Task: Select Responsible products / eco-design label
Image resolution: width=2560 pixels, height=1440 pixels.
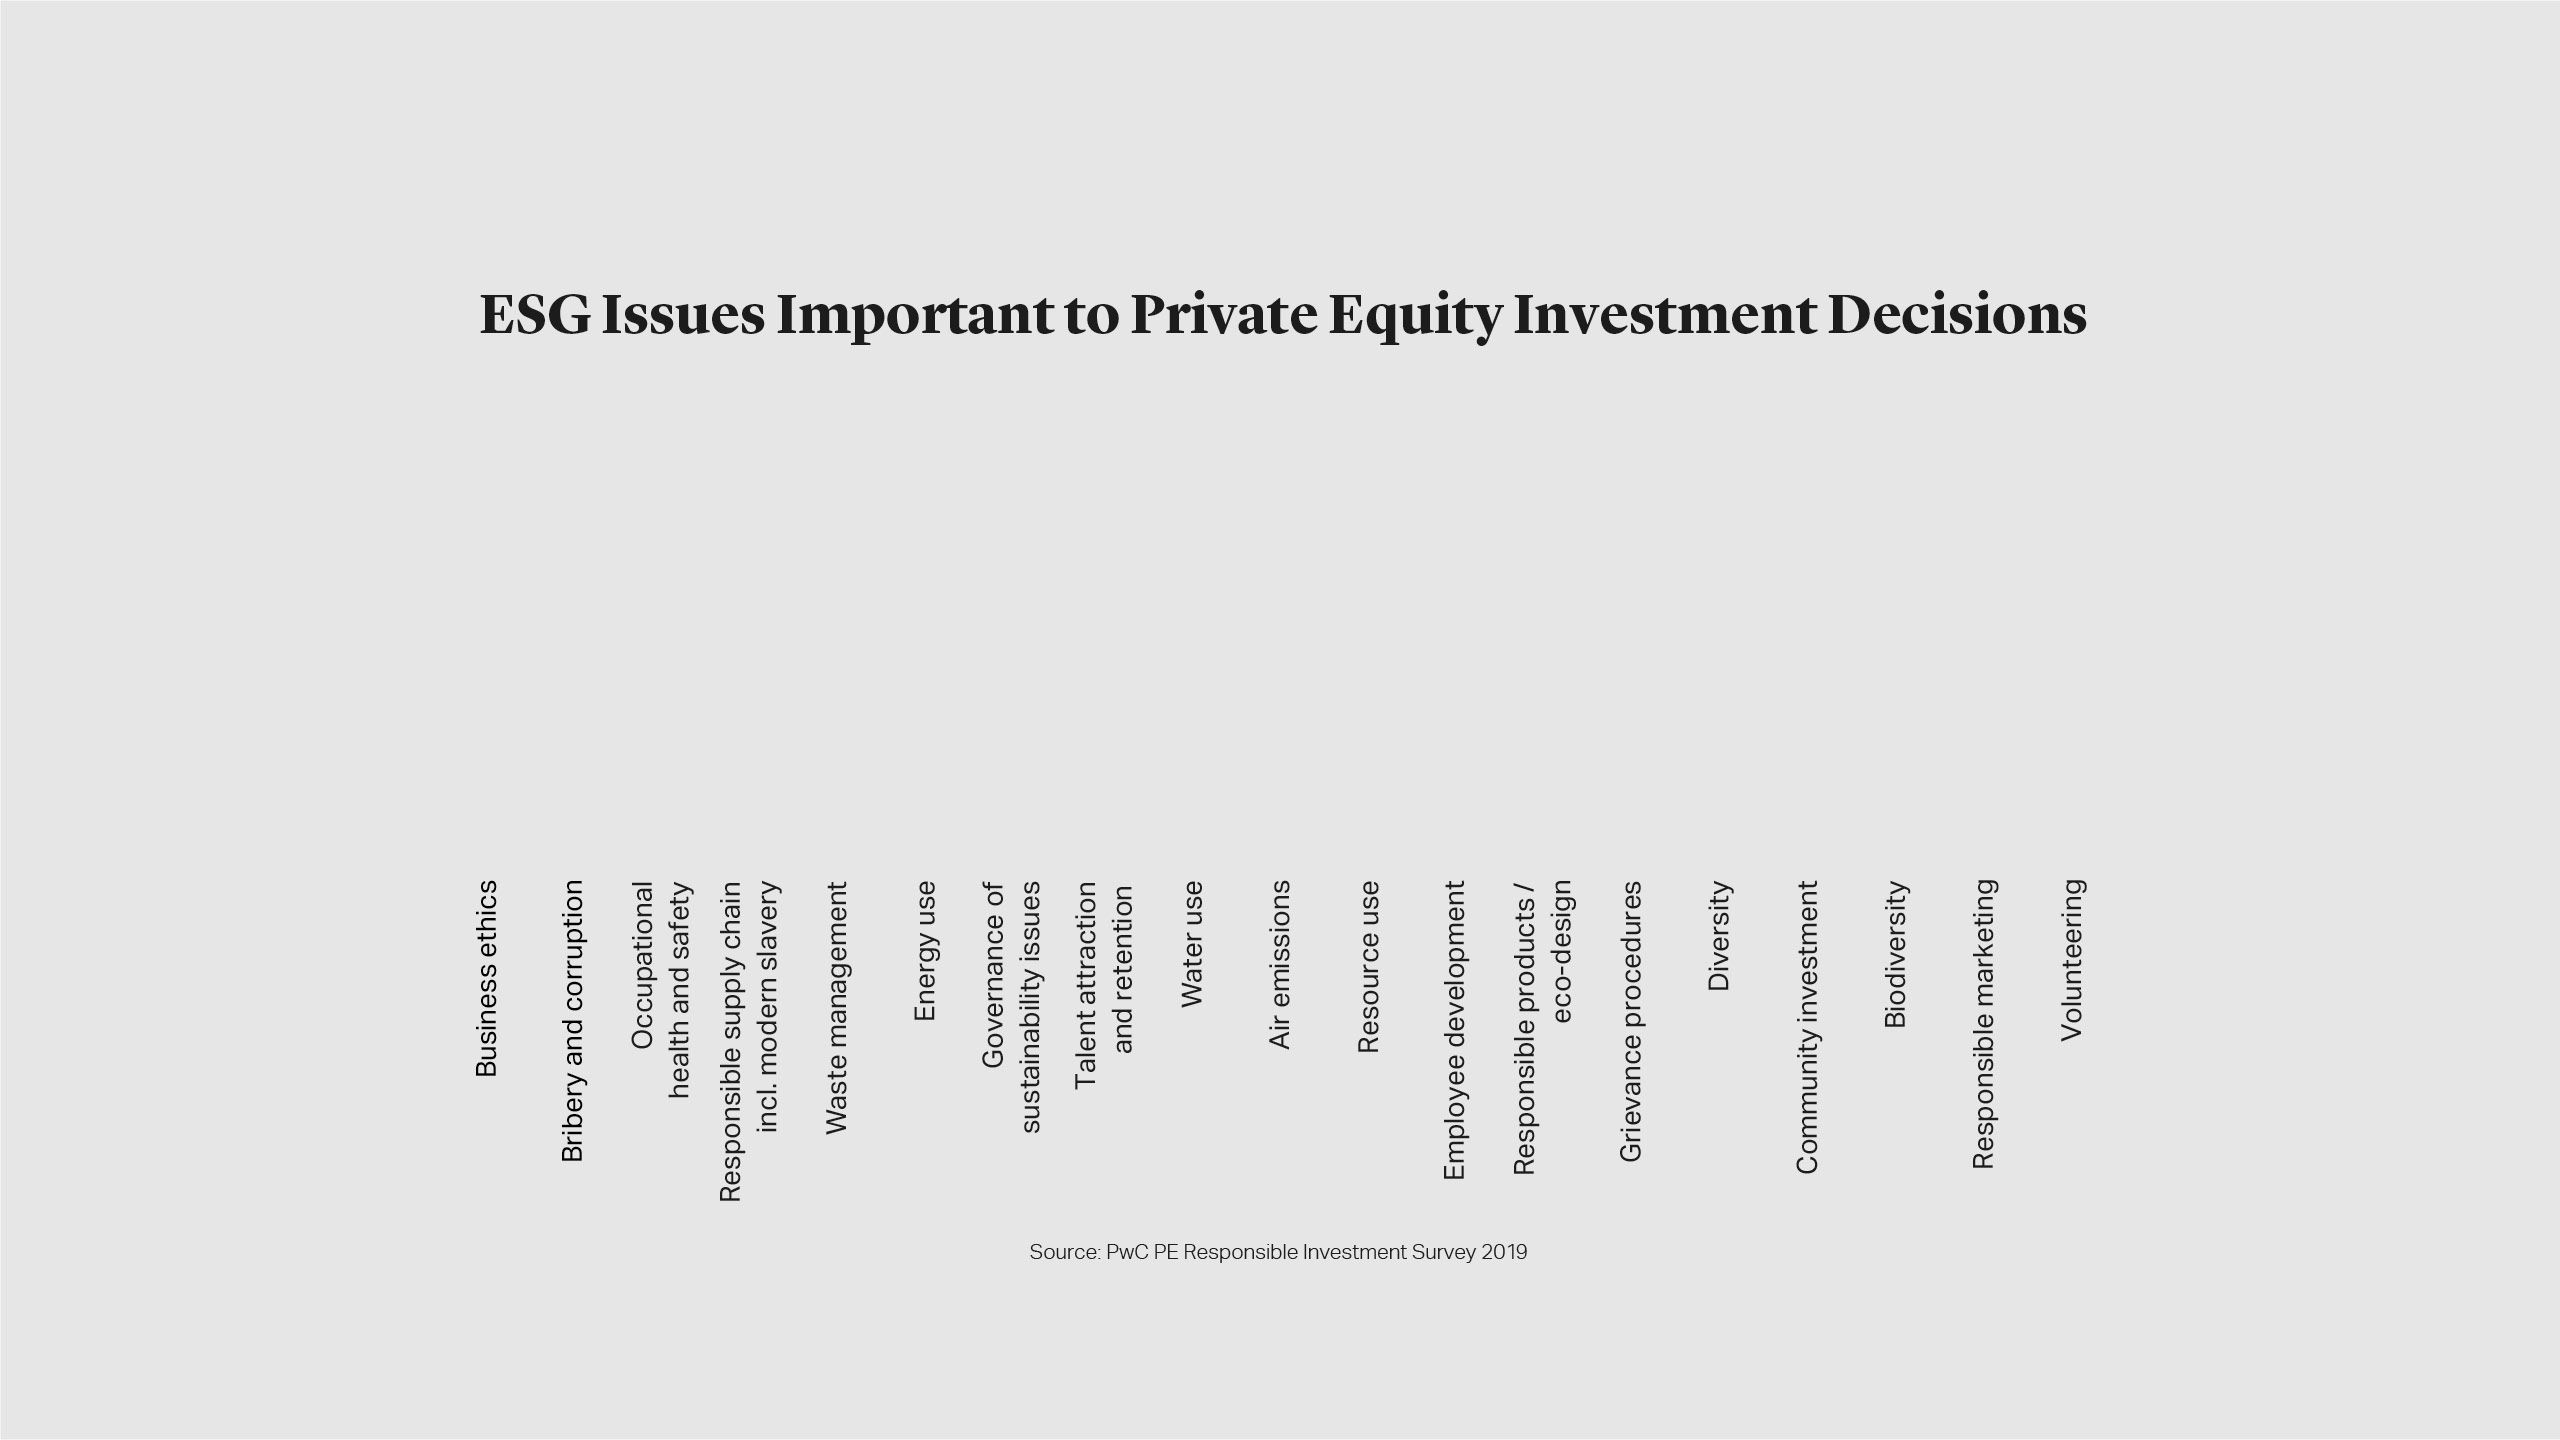Action: point(1543,1026)
